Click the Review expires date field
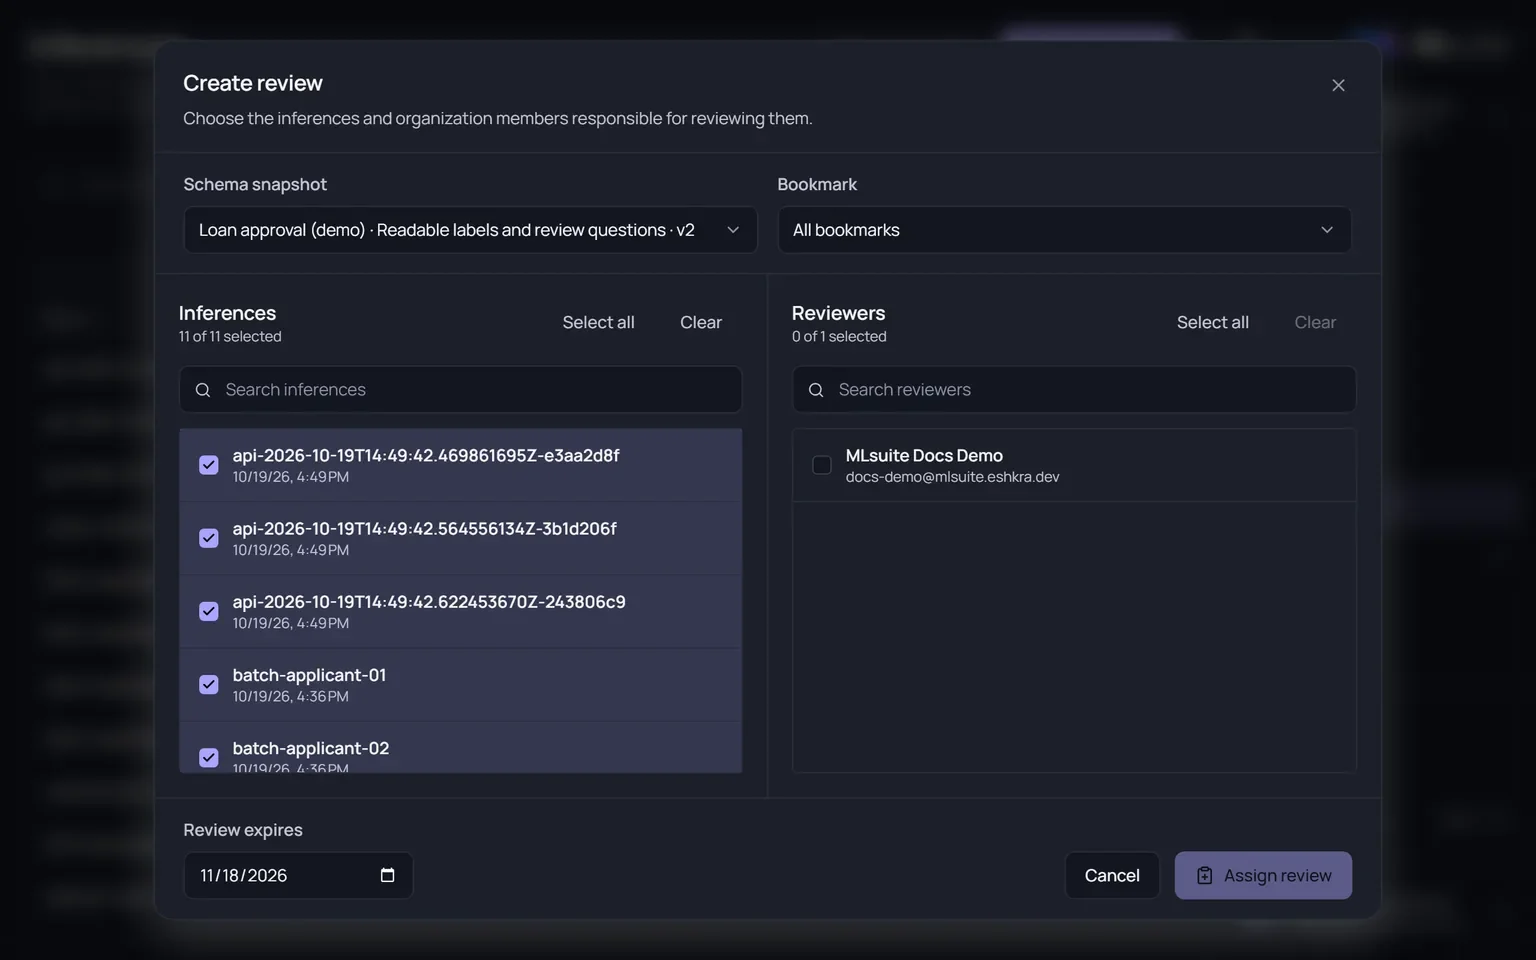This screenshot has height=960, width=1536. [298, 875]
